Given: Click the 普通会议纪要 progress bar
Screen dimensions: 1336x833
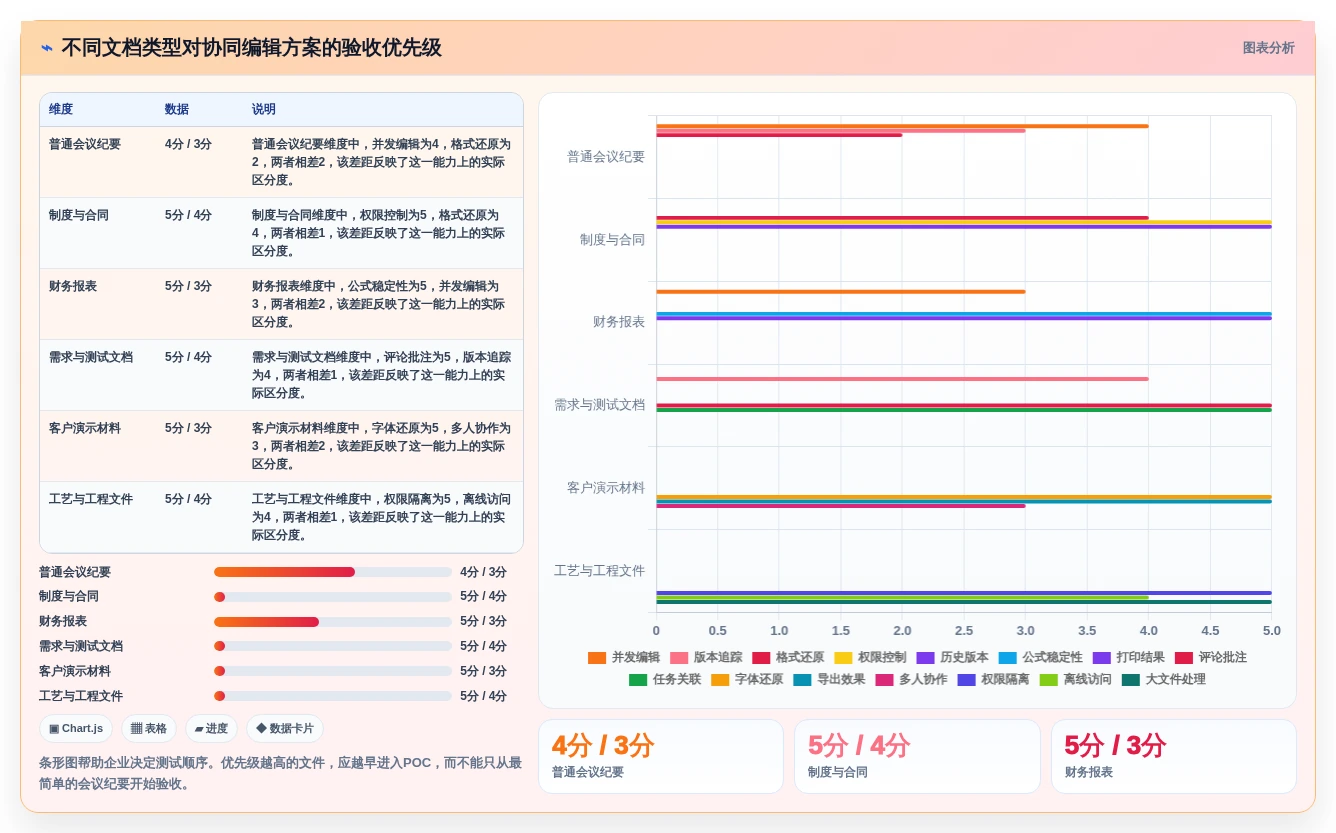Looking at the screenshot, I should click(x=333, y=572).
